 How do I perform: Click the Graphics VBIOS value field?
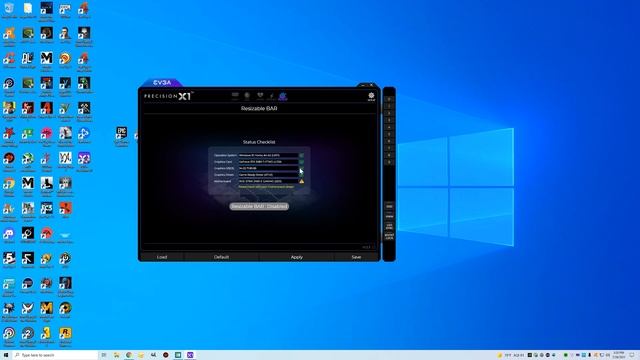(268, 168)
